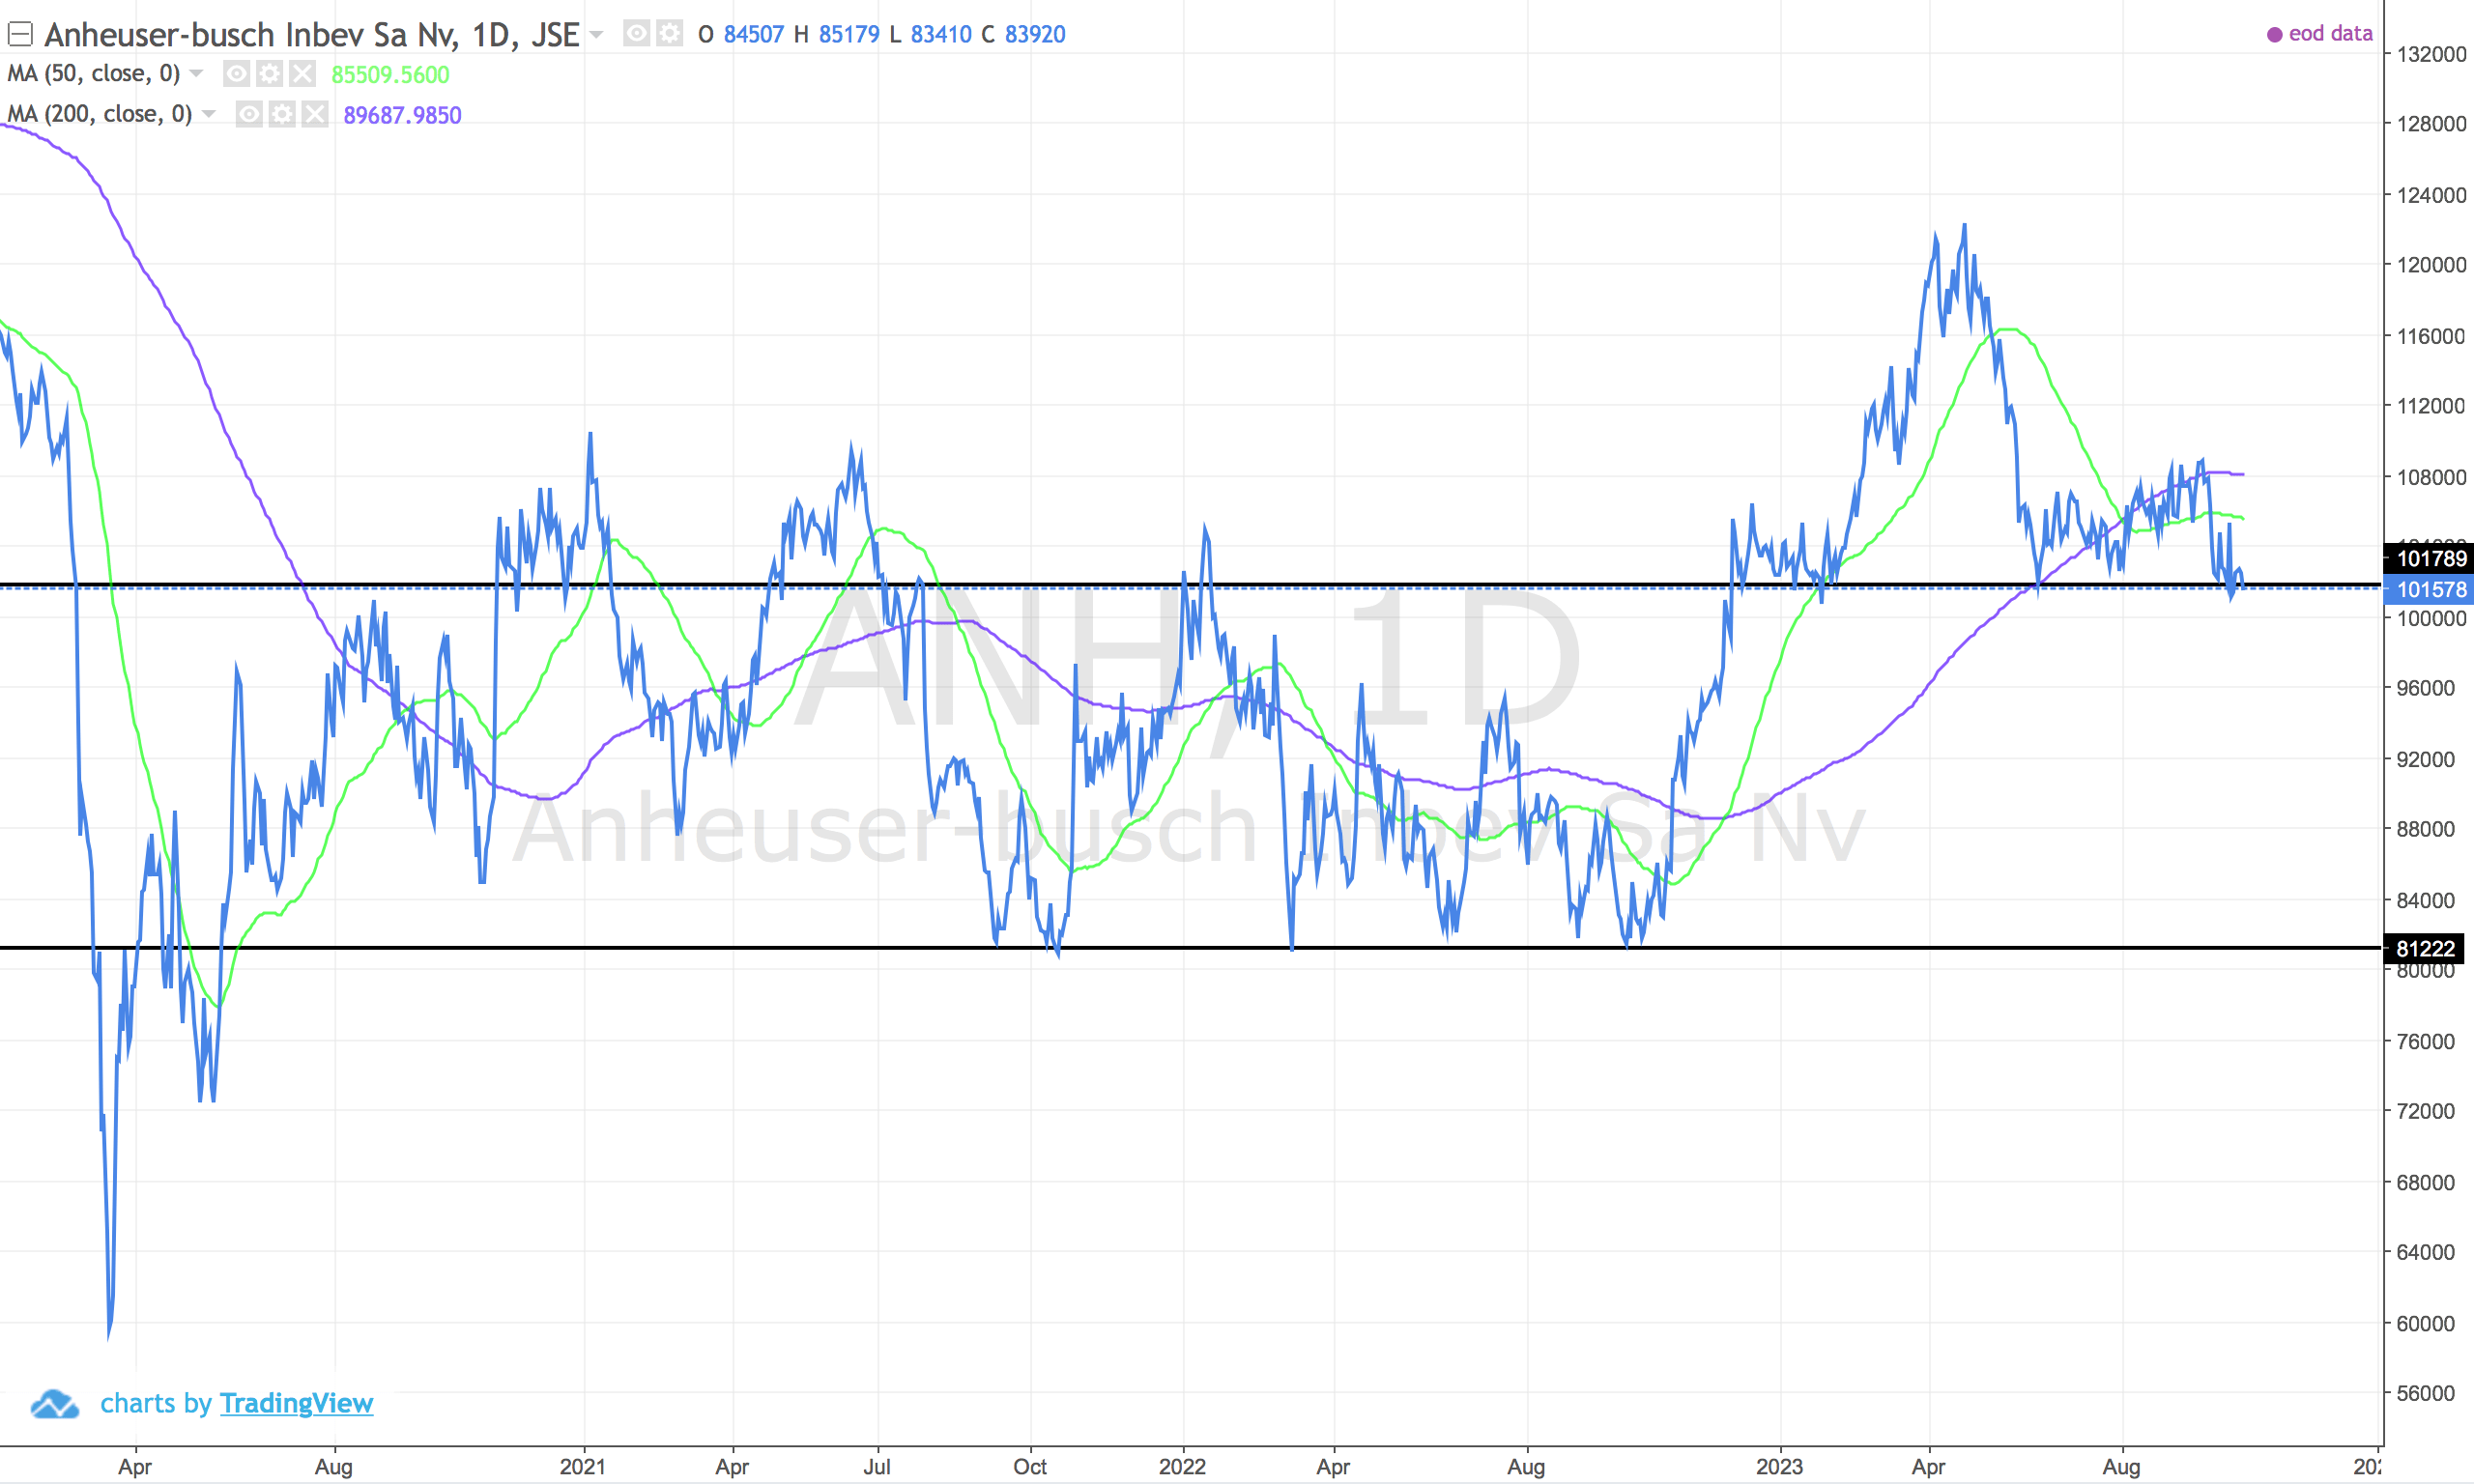The image size is (2474, 1484).
Task: Click the 64000 price axis label
Action: [x=2426, y=1252]
